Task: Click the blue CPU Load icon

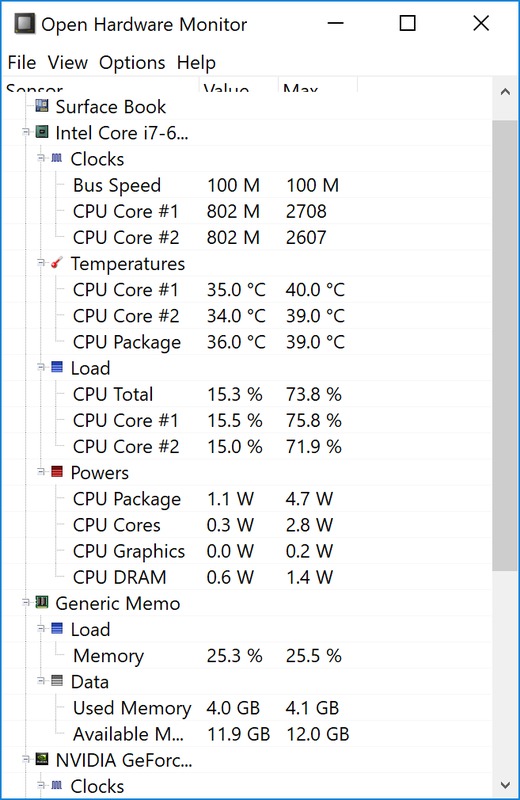Action: click(x=57, y=367)
